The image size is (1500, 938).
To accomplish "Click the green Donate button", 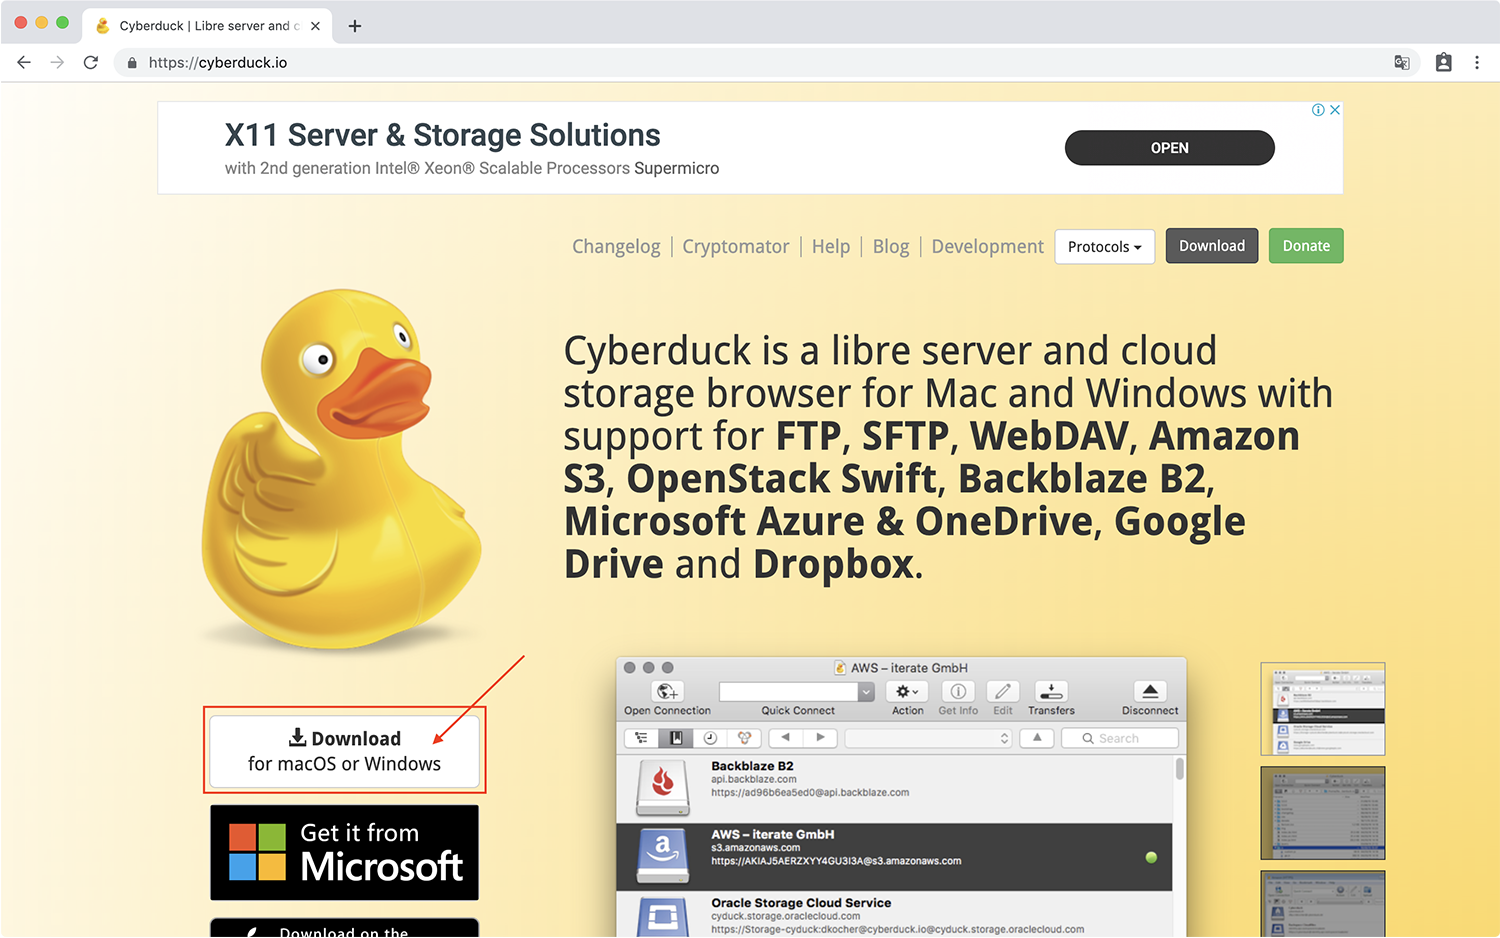I will [x=1306, y=246].
